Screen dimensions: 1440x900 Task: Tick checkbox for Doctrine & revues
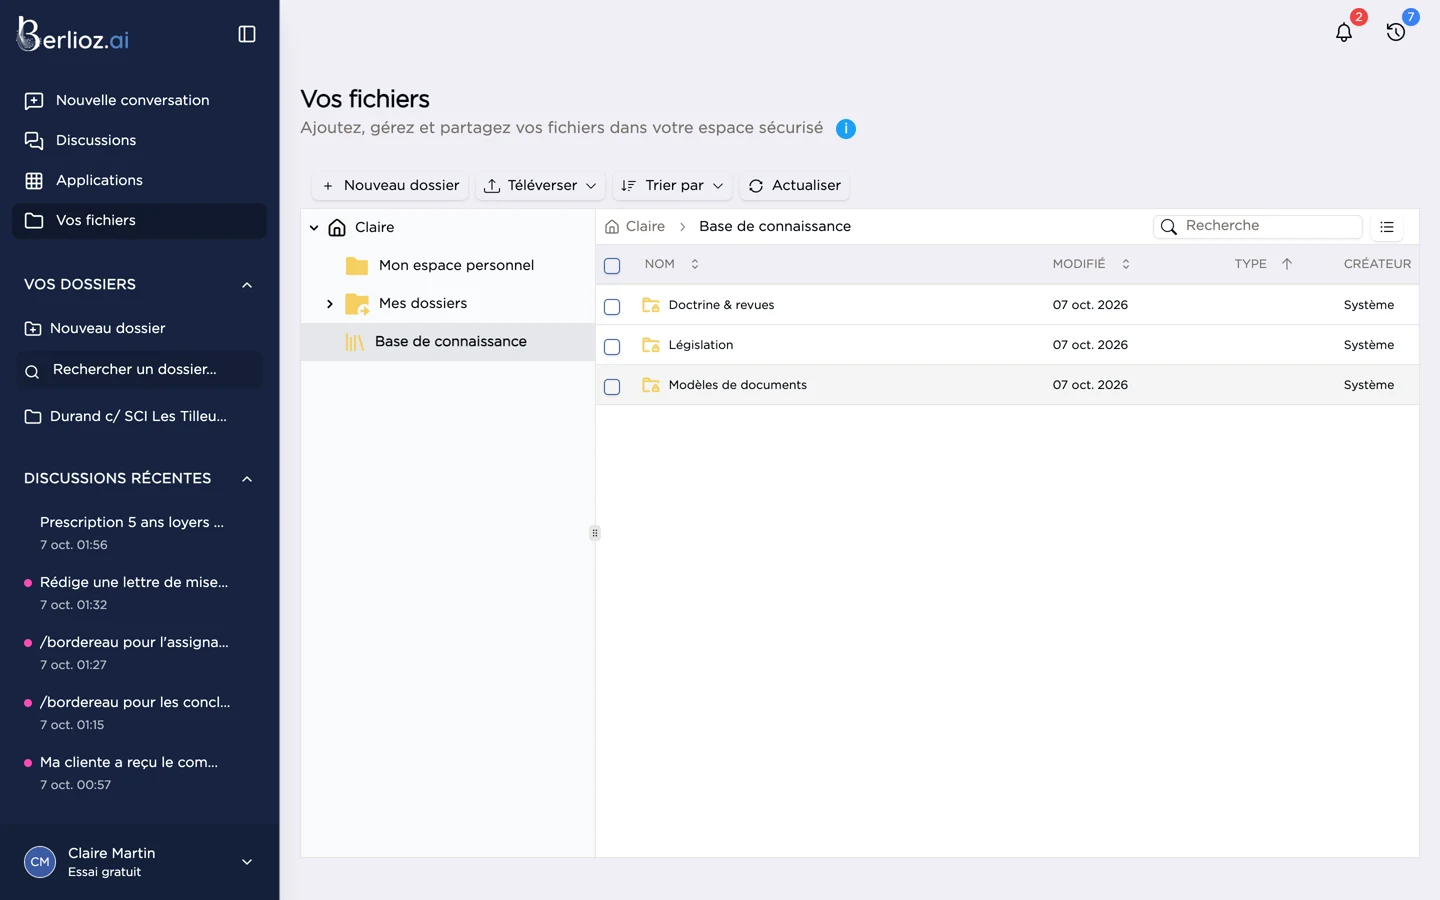tap(612, 307)
